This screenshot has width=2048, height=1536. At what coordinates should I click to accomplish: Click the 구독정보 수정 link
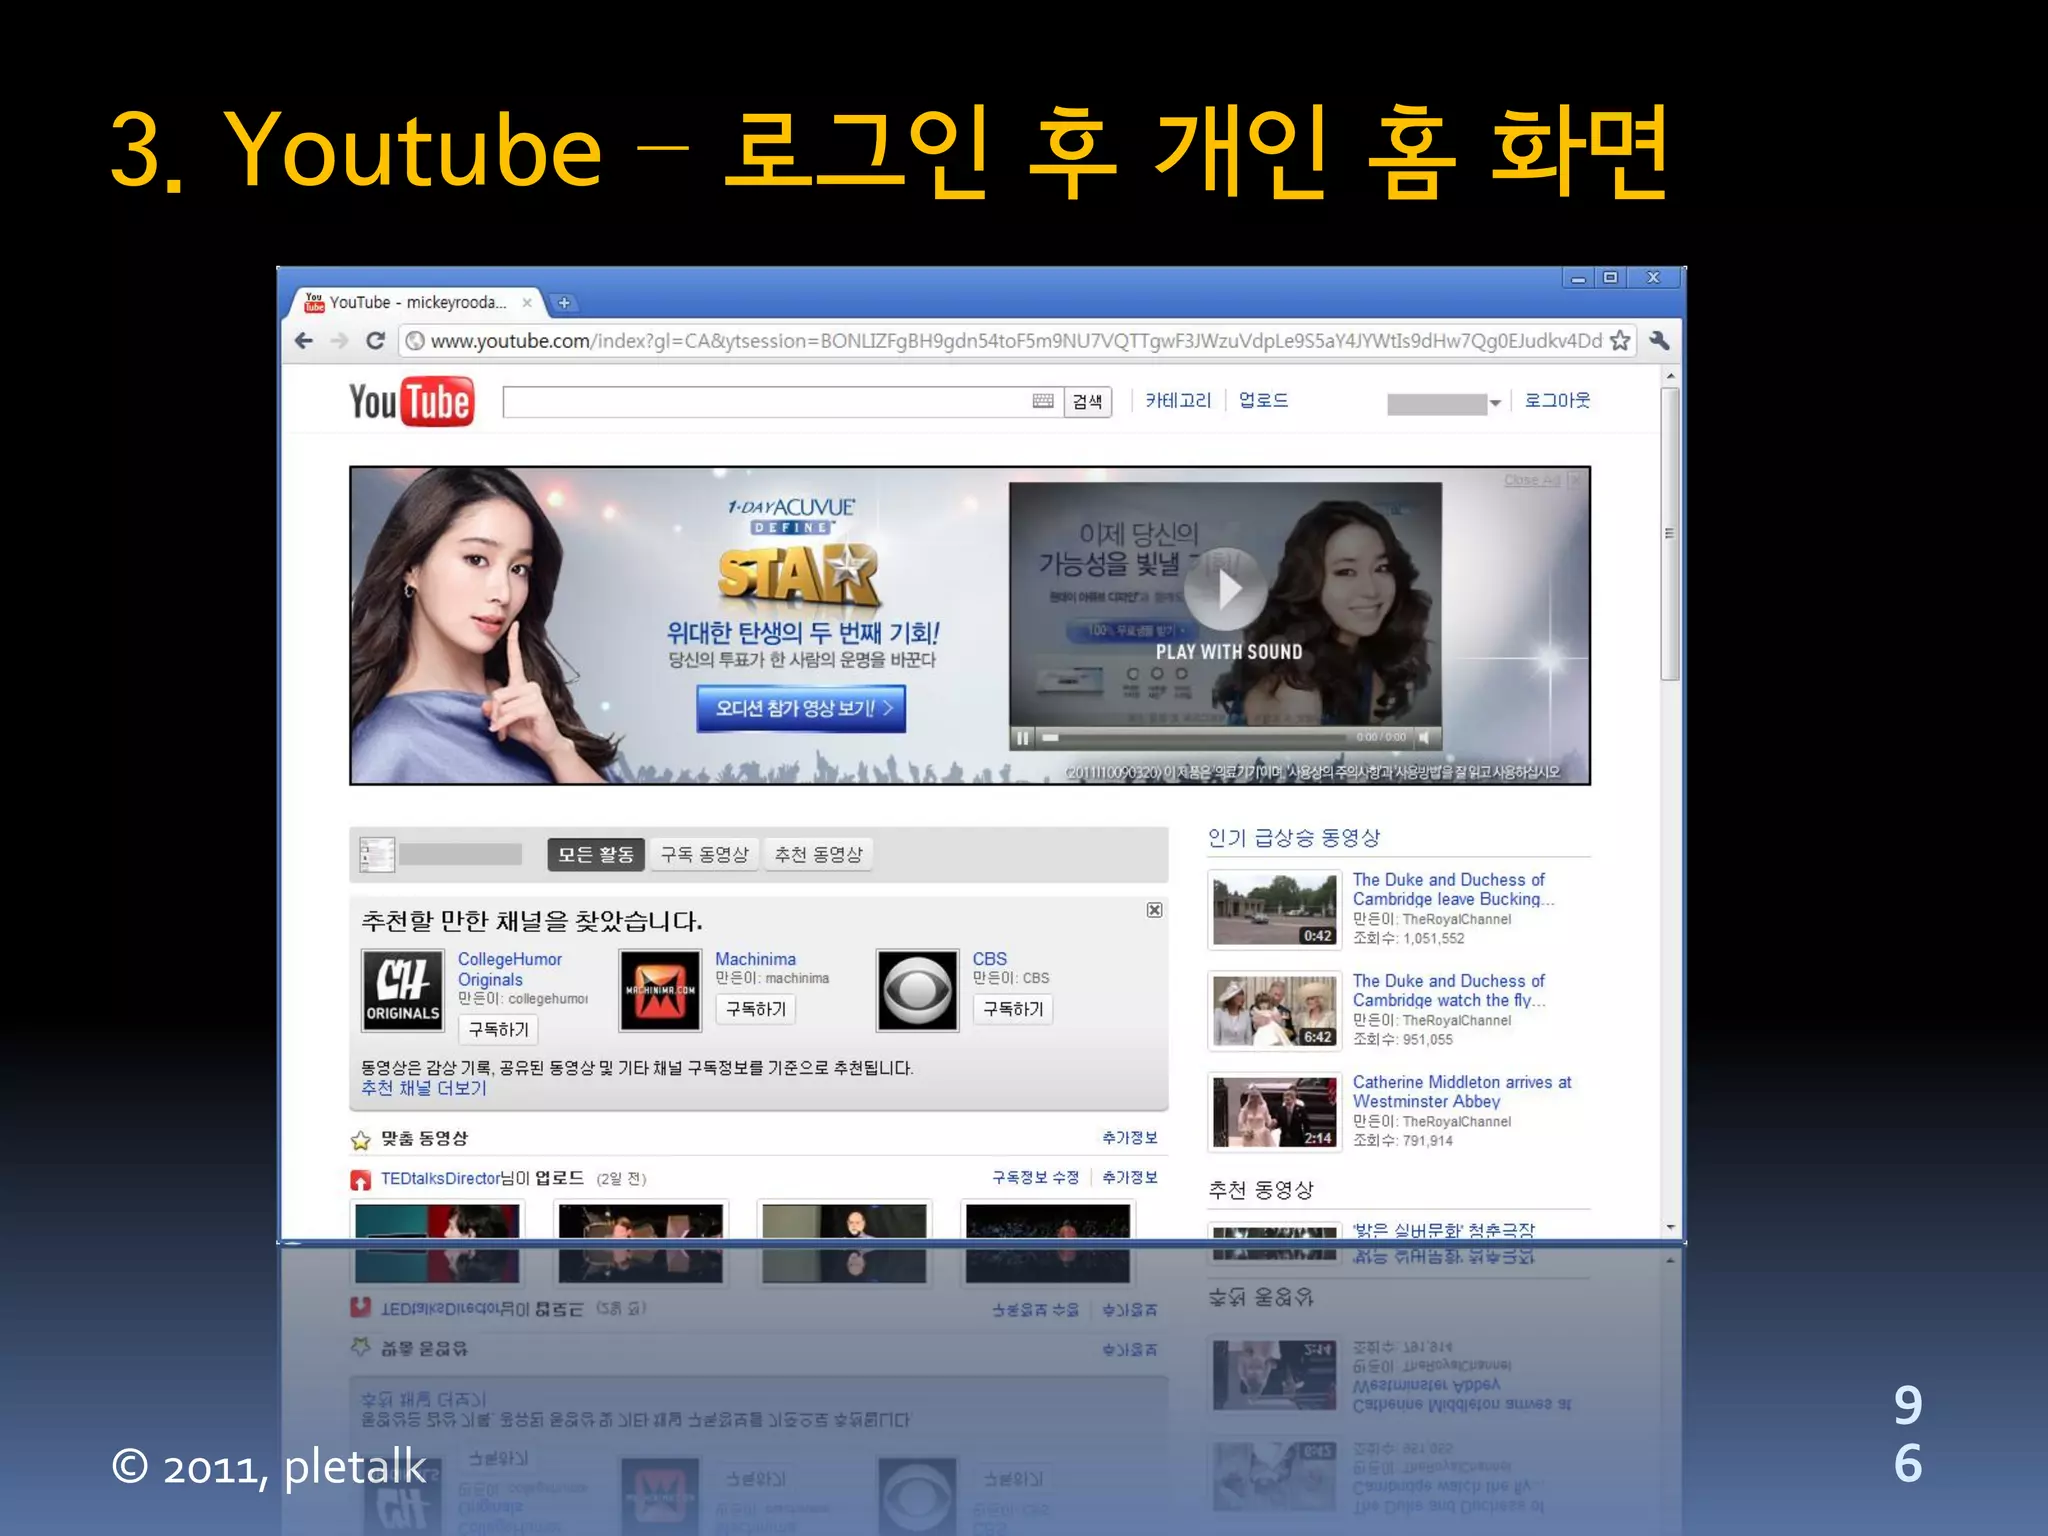pyautogui.click(x=1035, y=1178)
